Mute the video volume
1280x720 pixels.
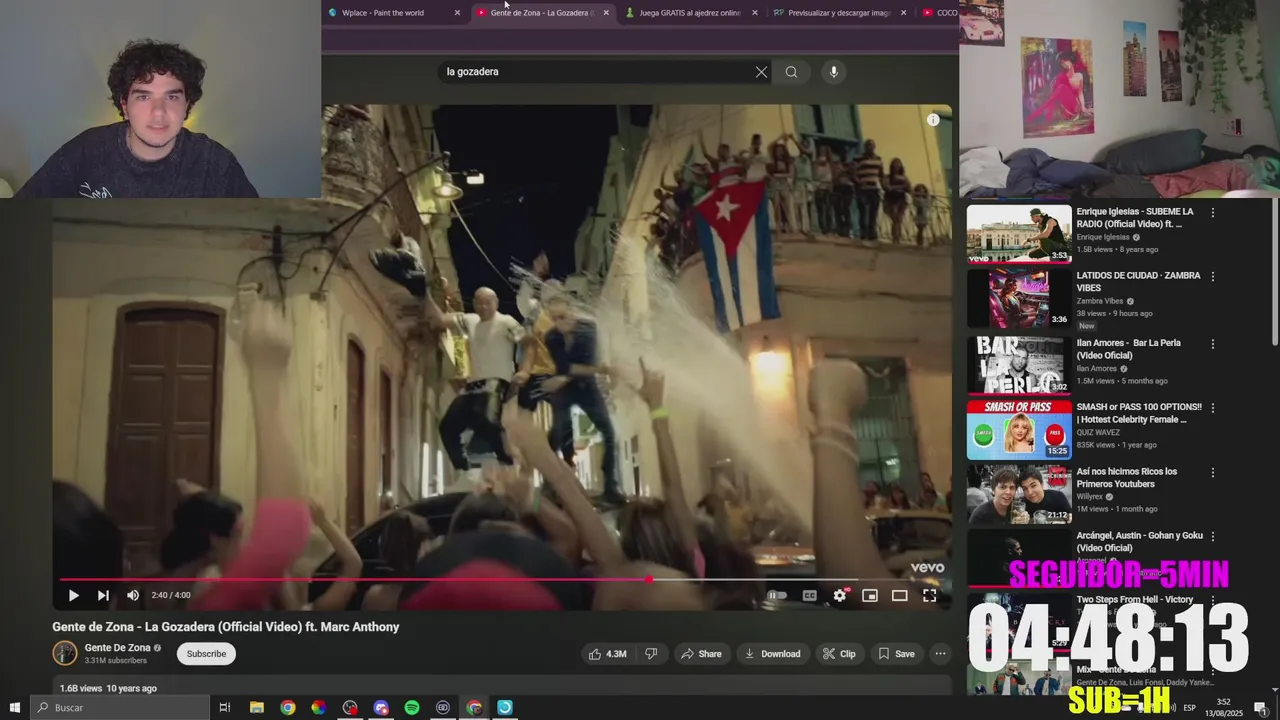pyautogui.click(x=133, y=595)
